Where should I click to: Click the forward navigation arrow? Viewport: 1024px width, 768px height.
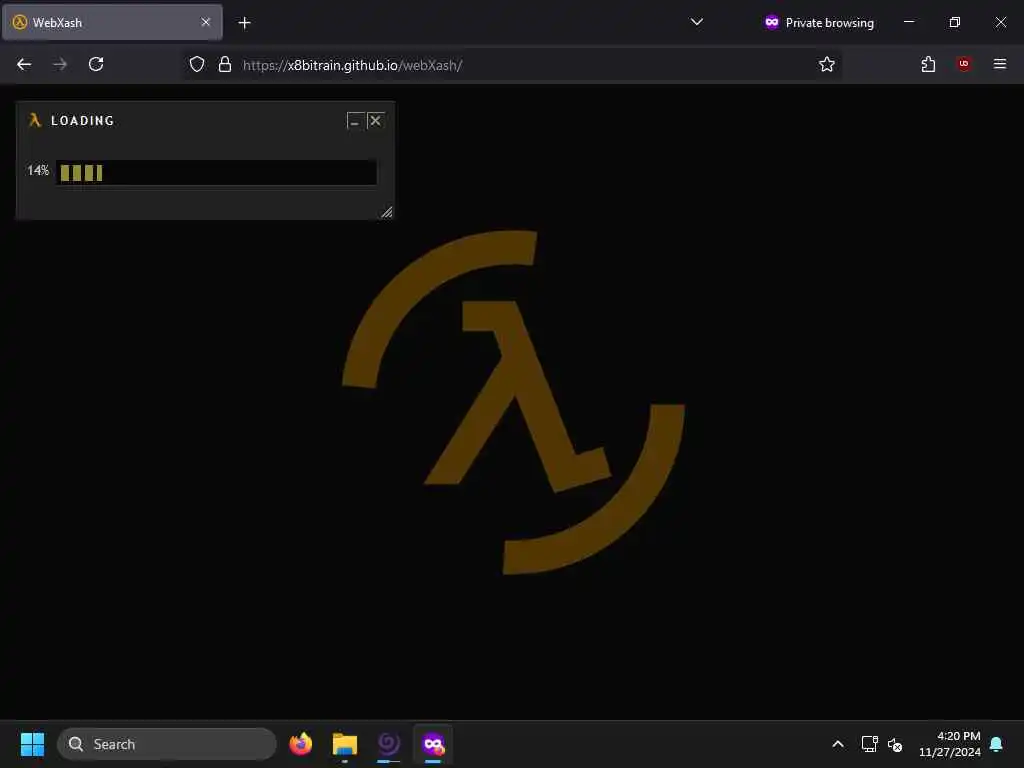pyautogui.click(x=60, y=64)
